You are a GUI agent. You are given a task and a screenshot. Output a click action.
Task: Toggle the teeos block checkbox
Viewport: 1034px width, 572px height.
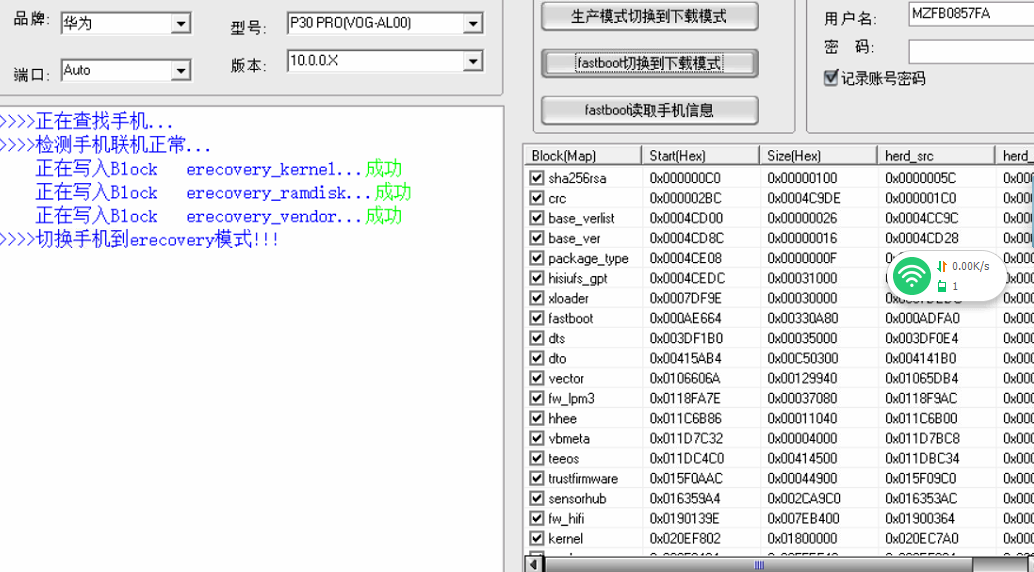click(x=537, y=458)
